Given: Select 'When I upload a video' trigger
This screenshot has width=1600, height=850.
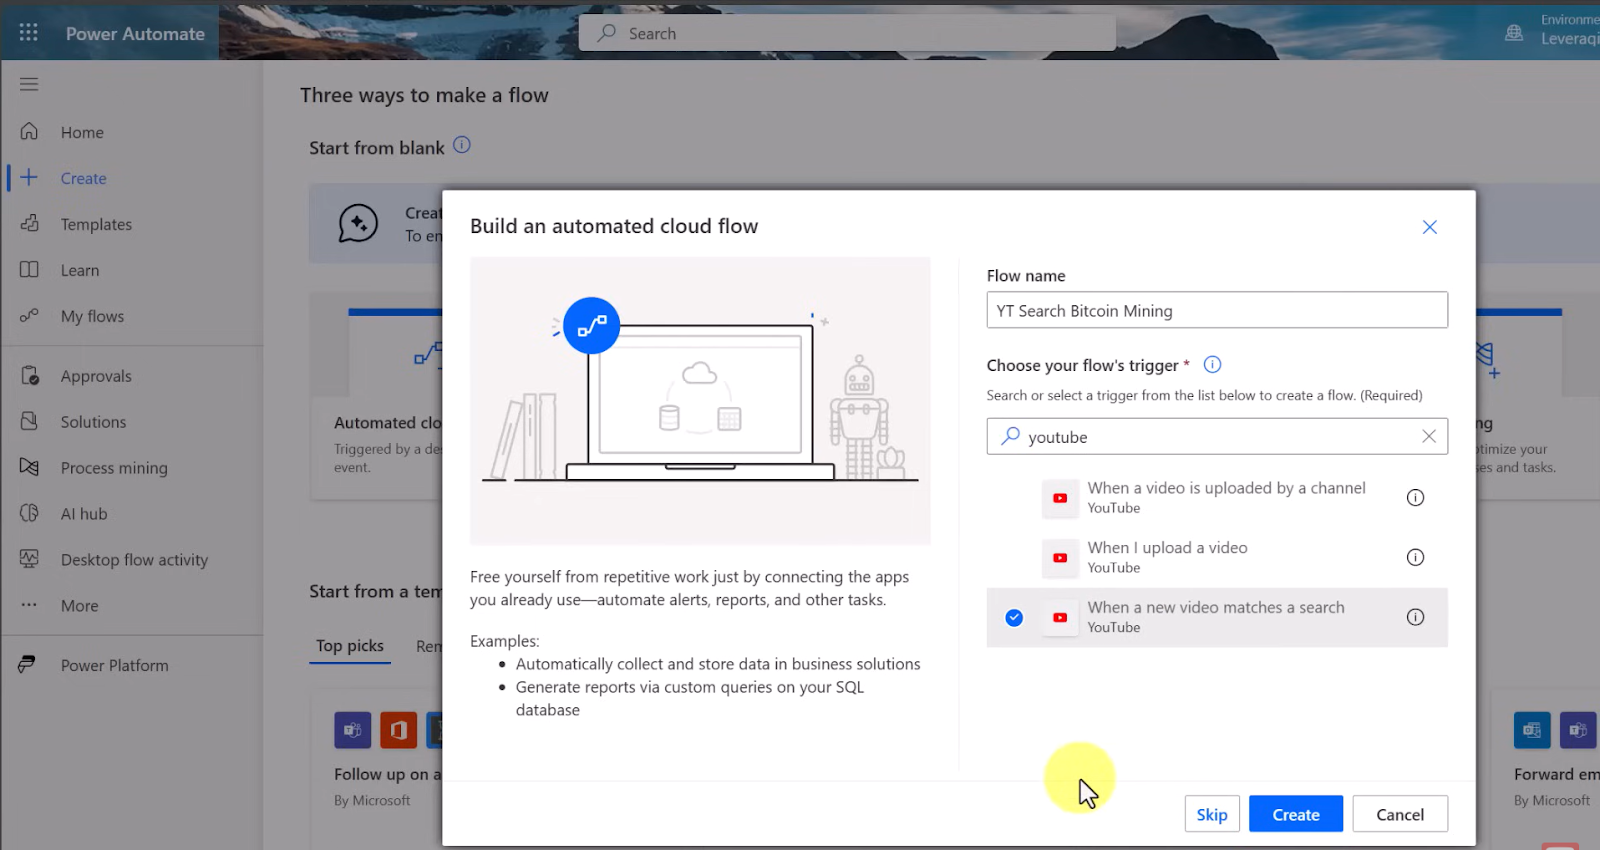Looking at the screenshot, I should (1217, 557).
